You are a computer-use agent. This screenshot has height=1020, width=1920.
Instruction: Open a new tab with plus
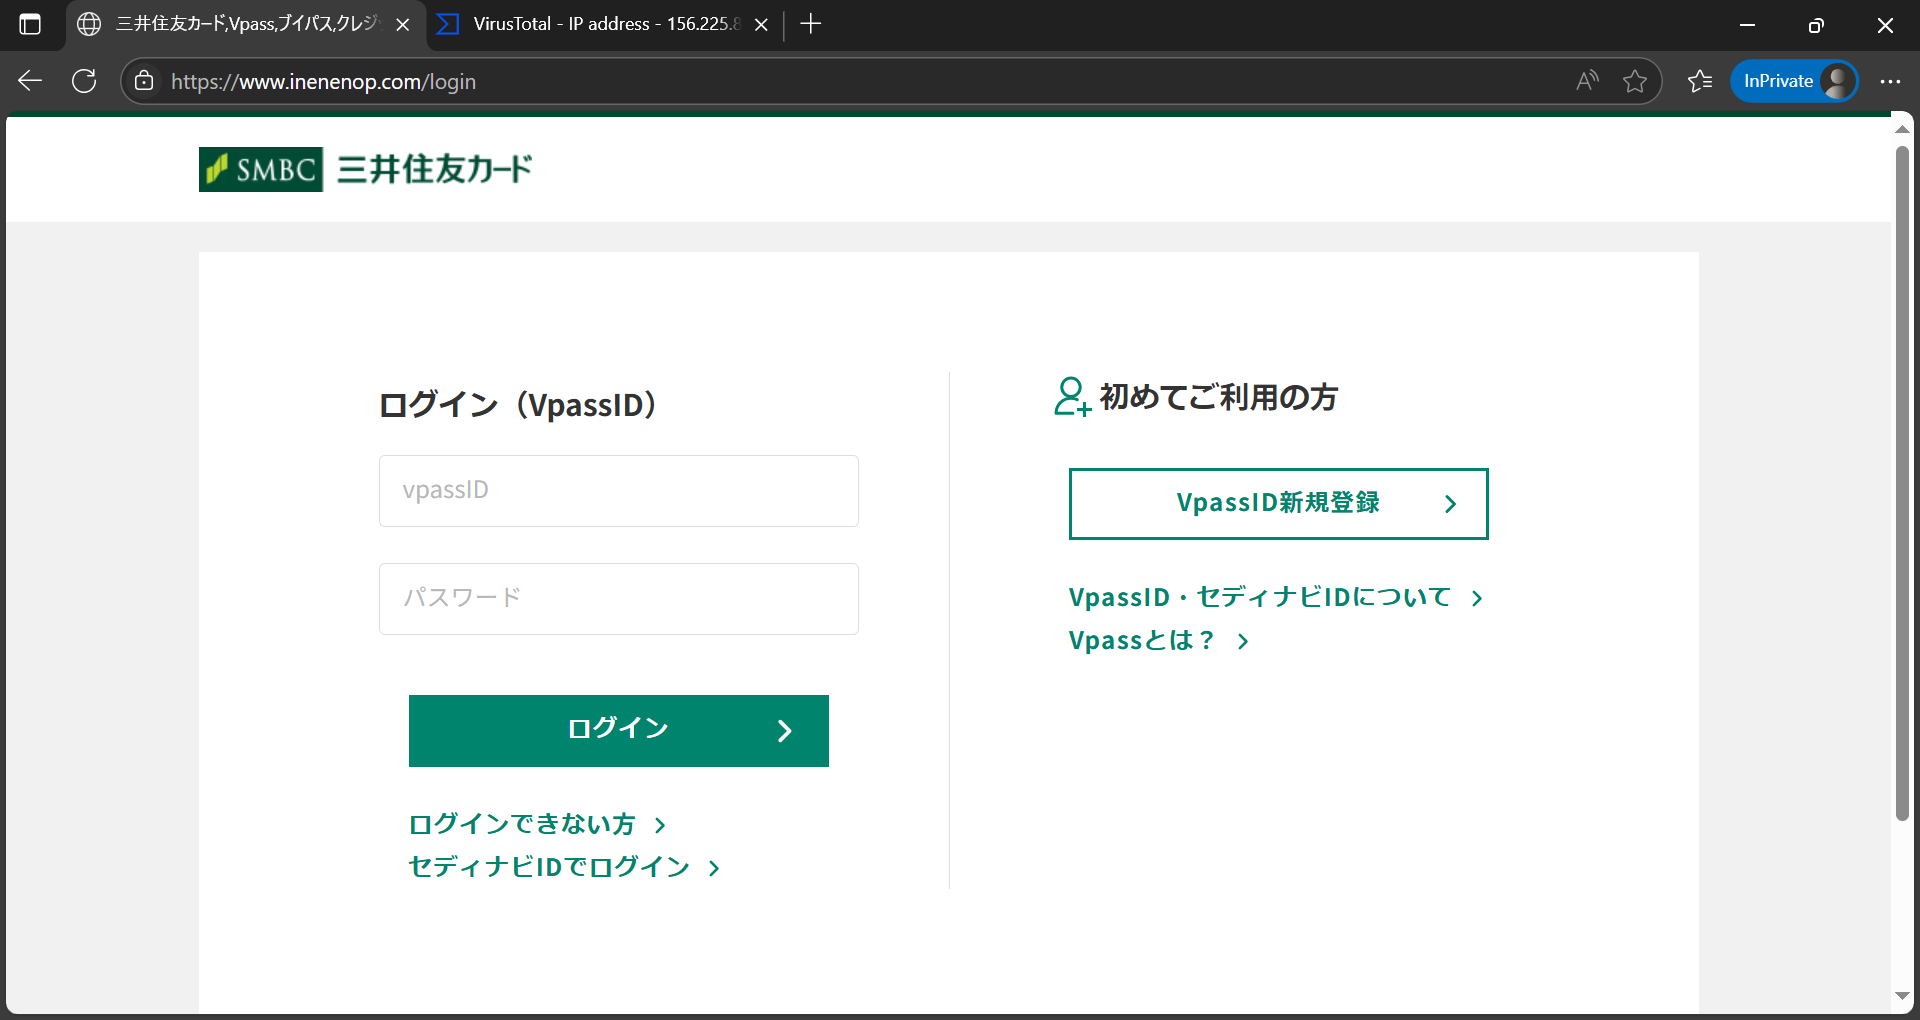click(x=811, y=24)
